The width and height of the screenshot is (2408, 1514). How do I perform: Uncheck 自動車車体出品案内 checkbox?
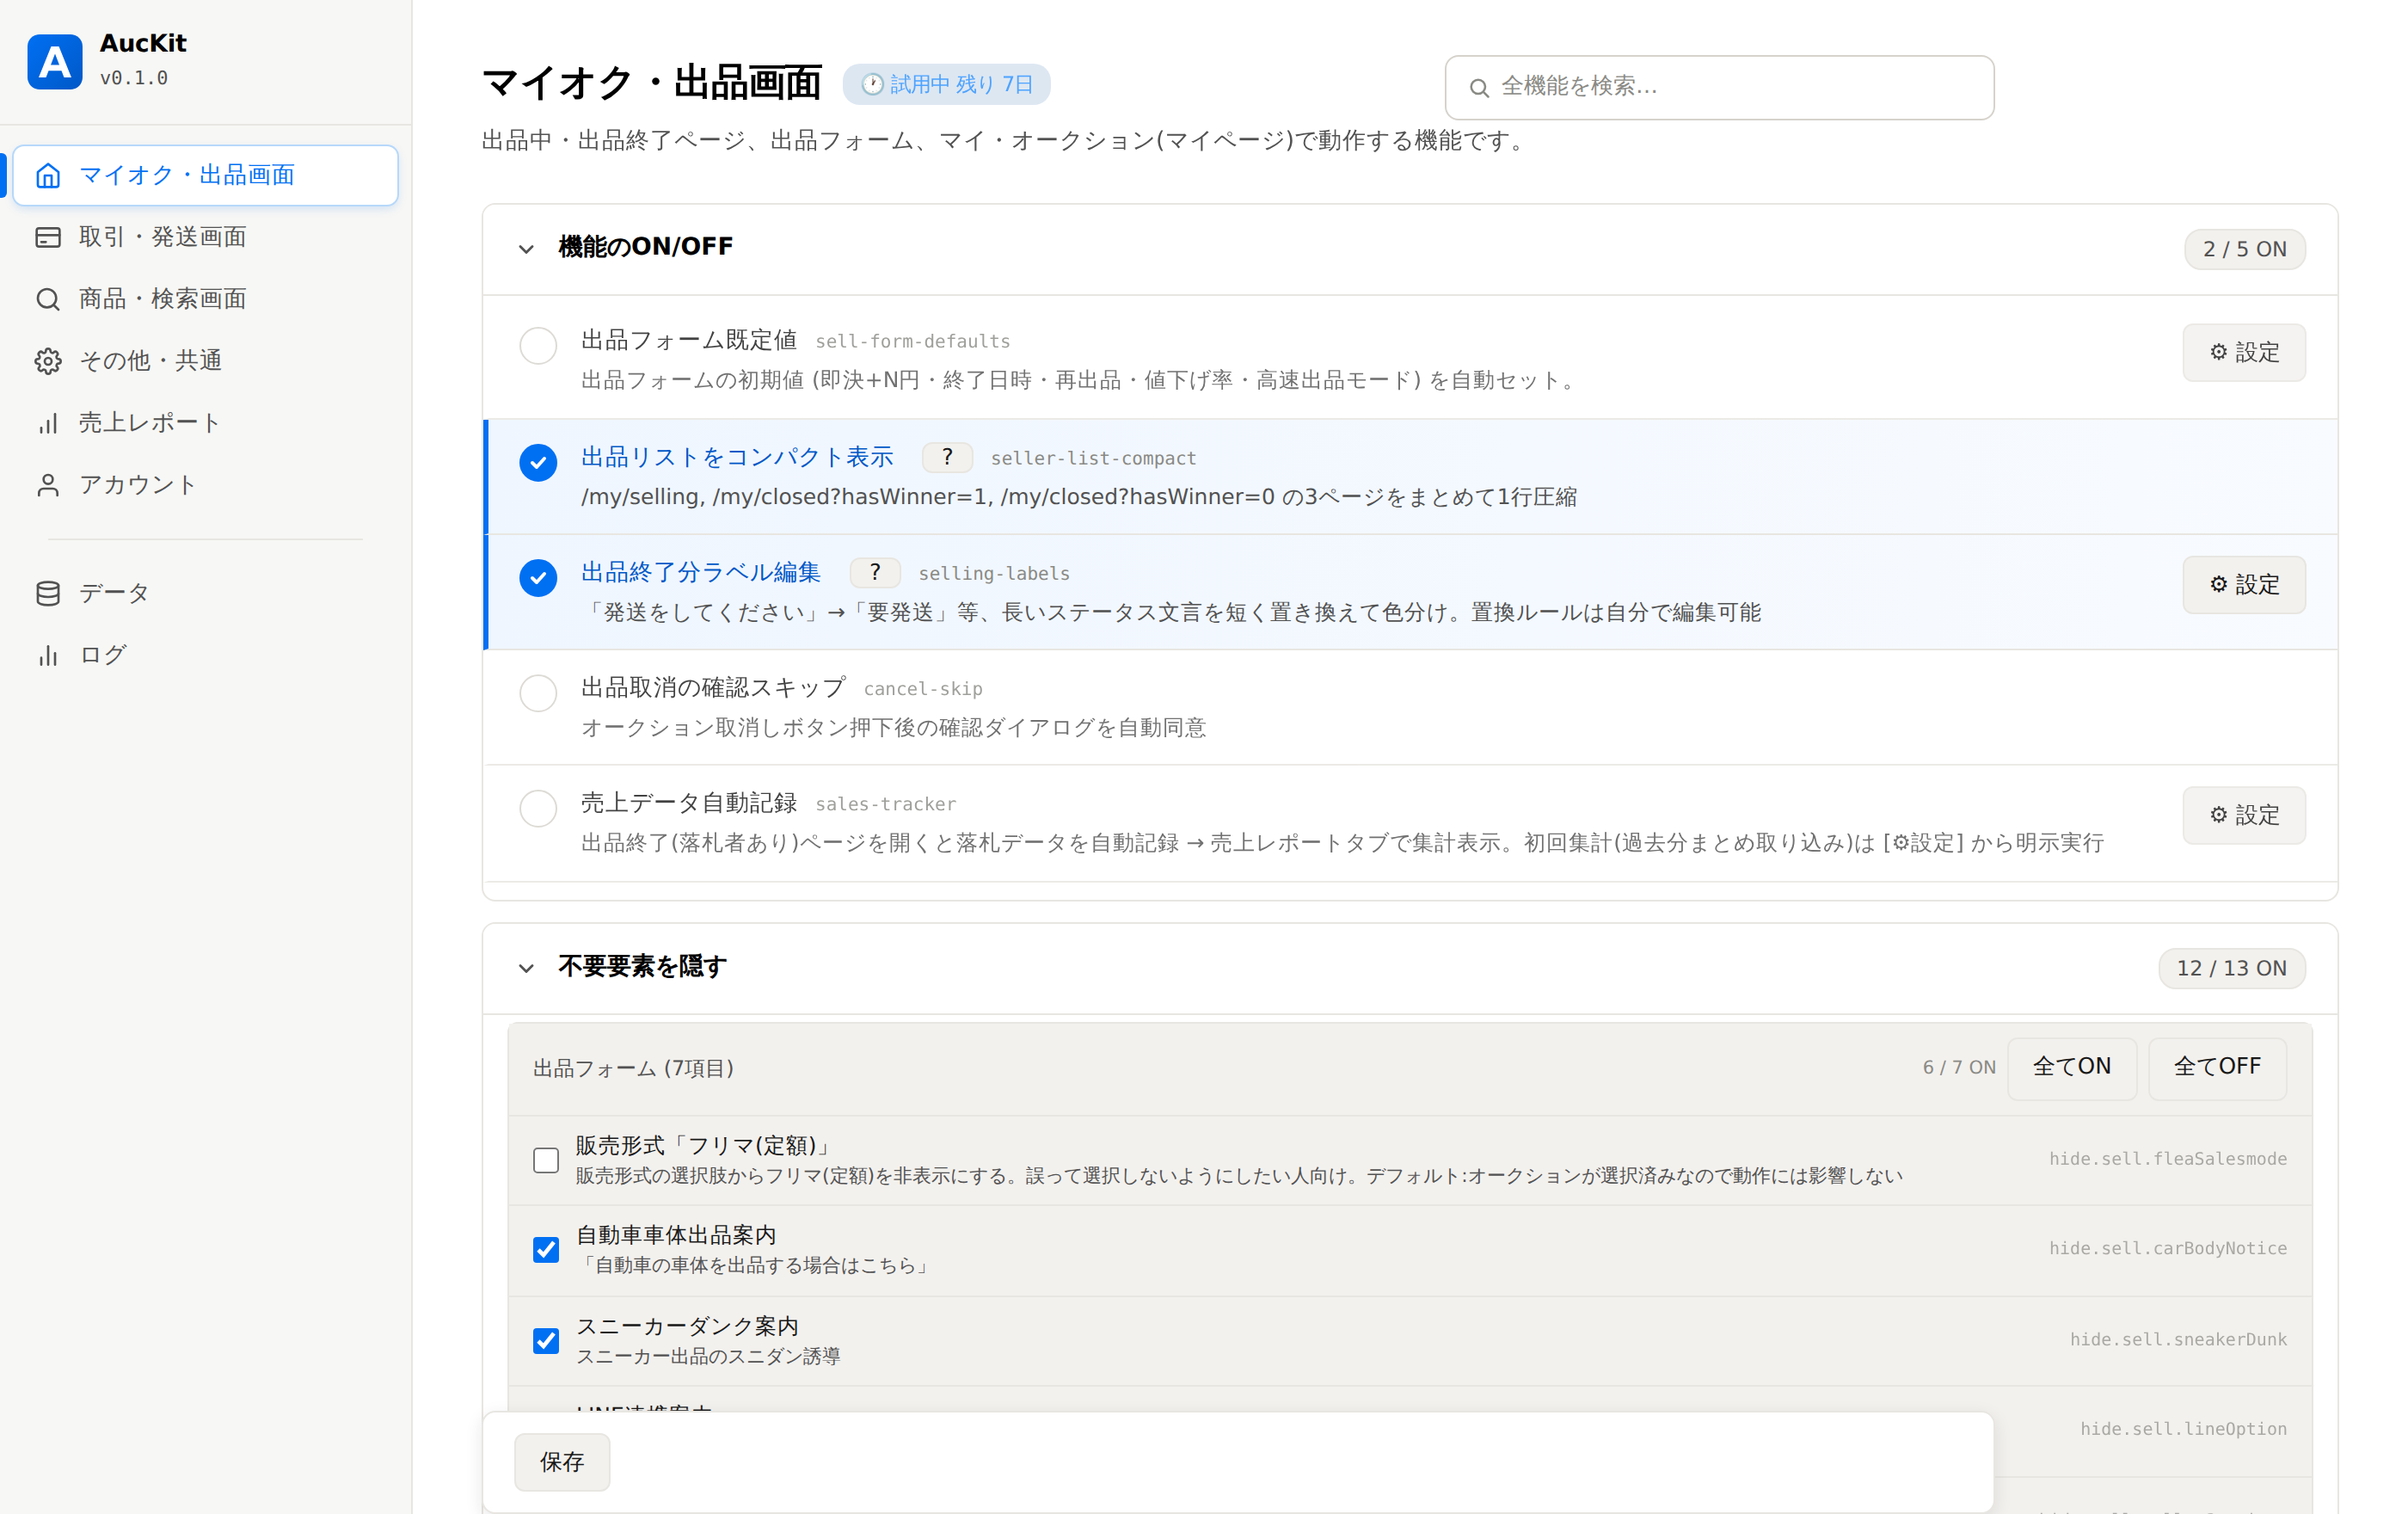coord(546,1250)
